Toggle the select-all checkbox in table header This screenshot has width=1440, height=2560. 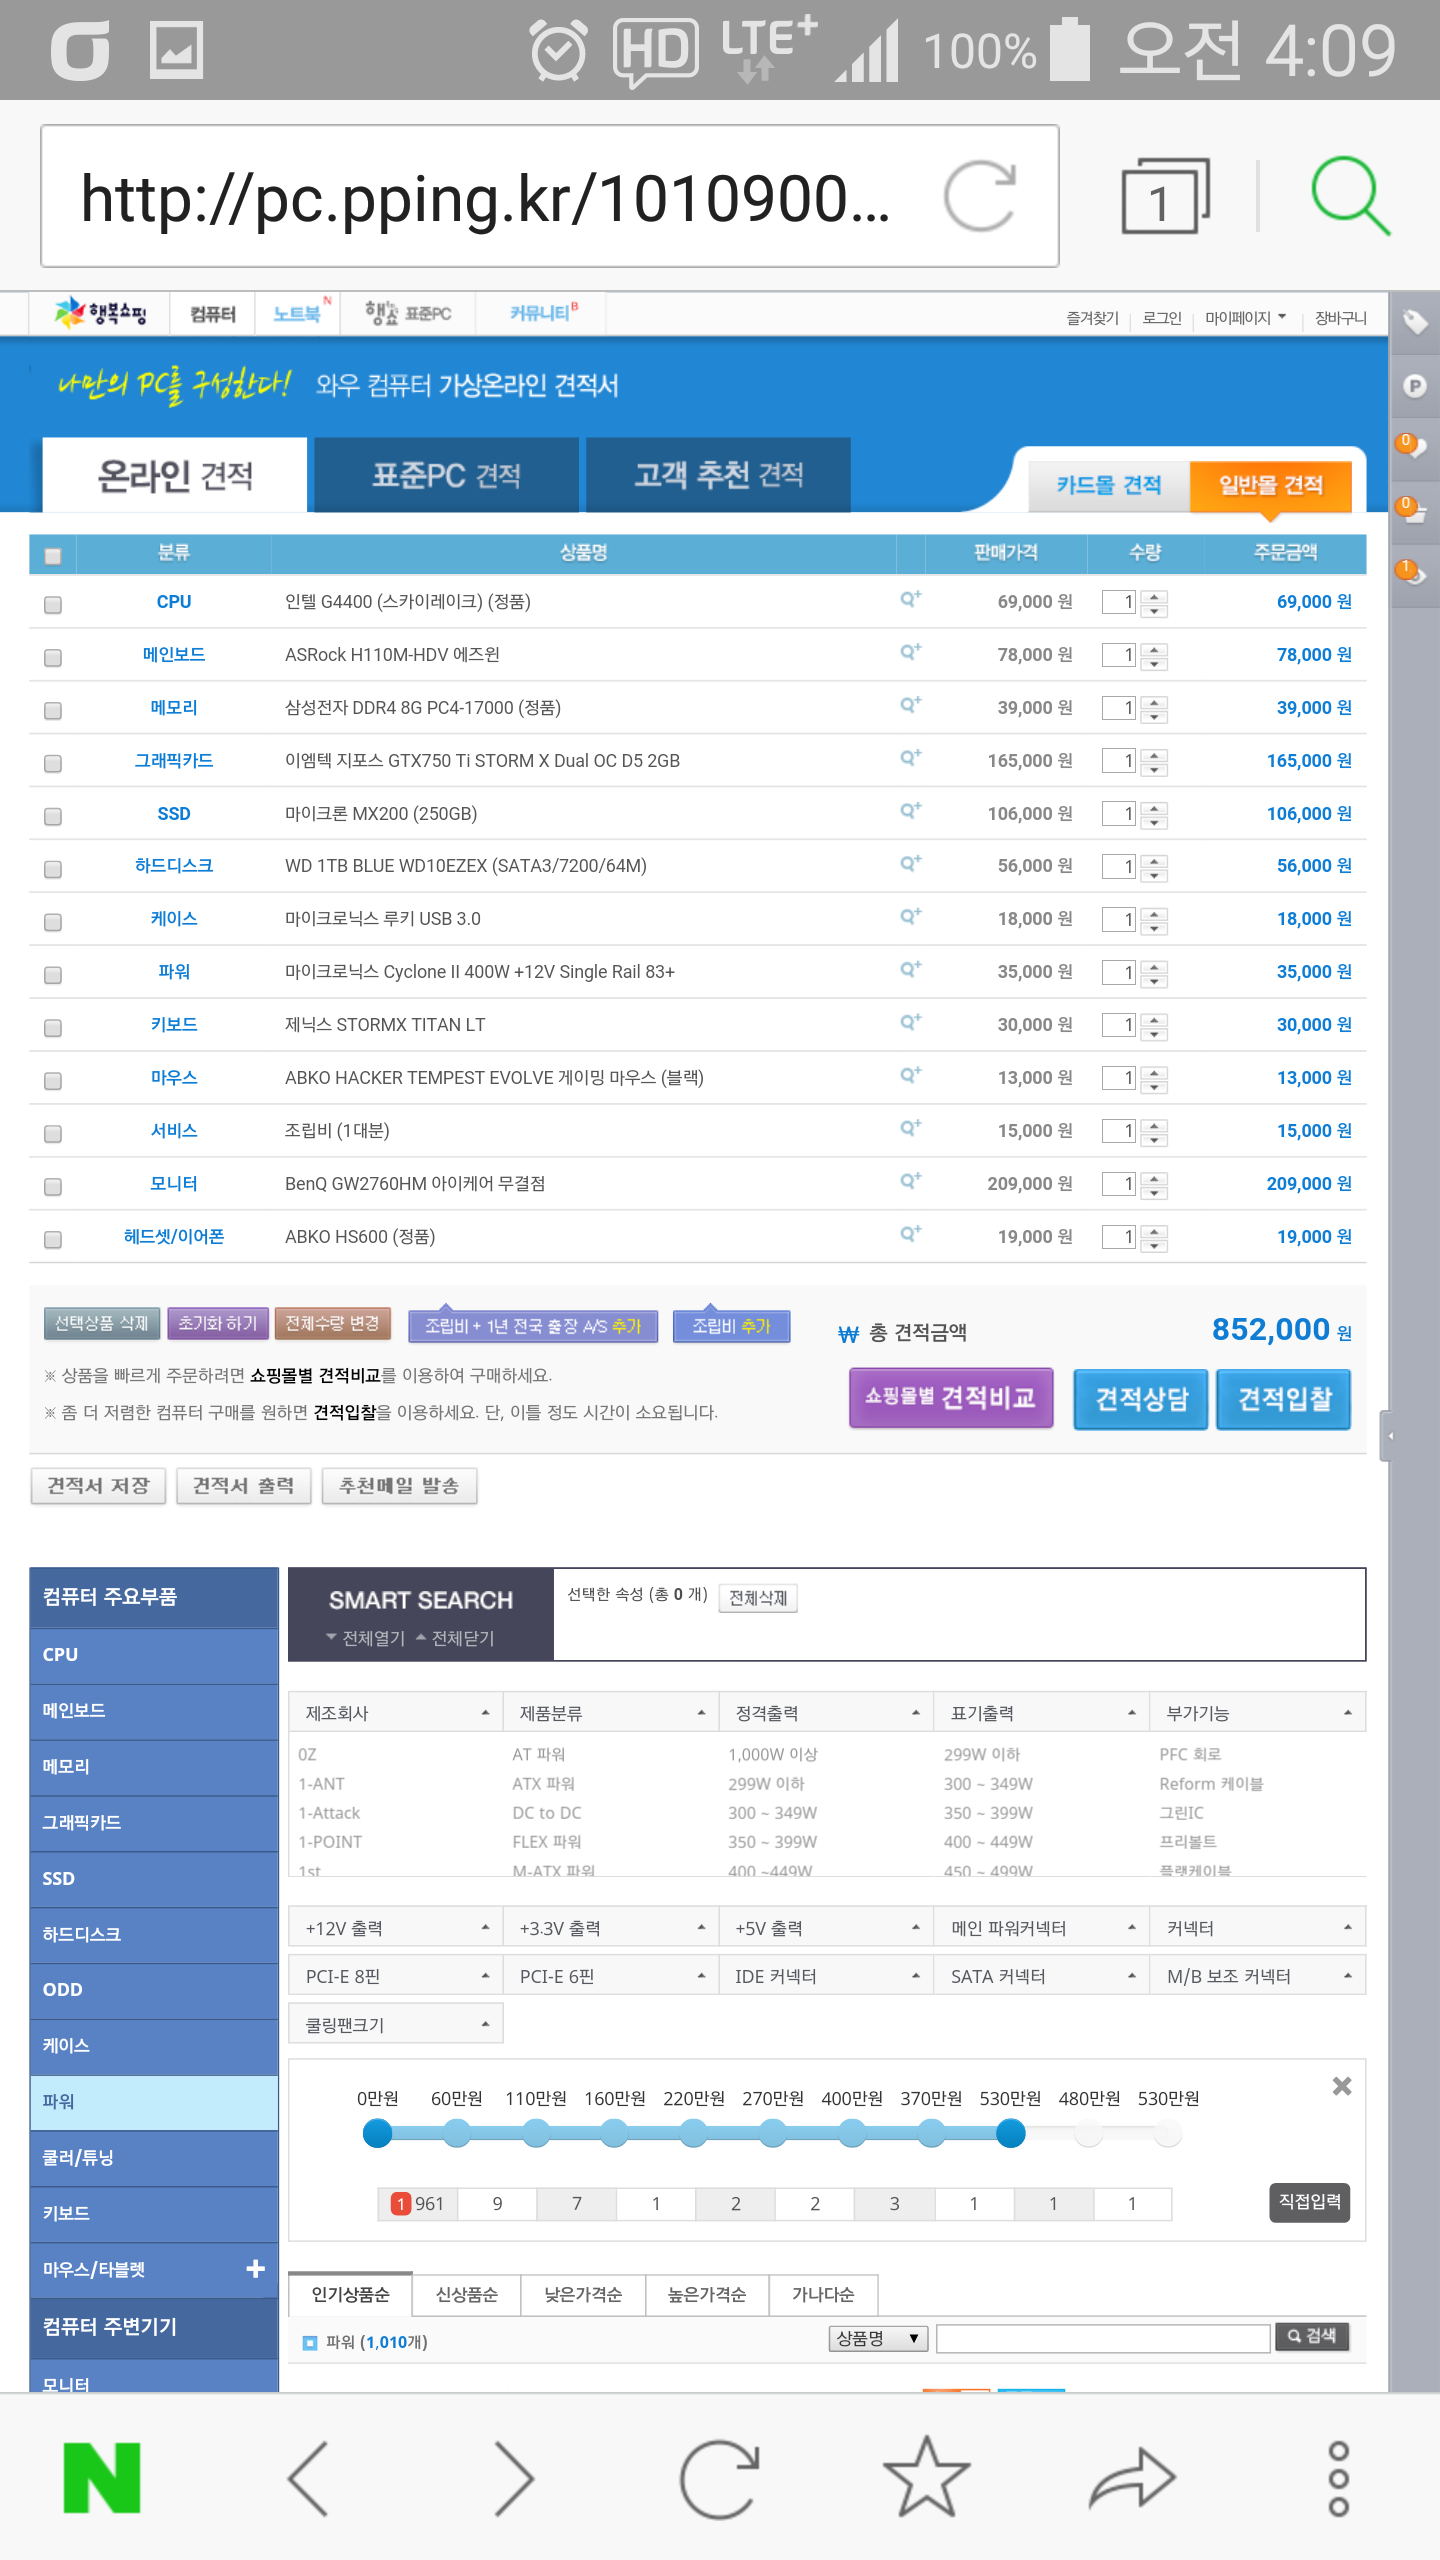click(x=53, y=555)
